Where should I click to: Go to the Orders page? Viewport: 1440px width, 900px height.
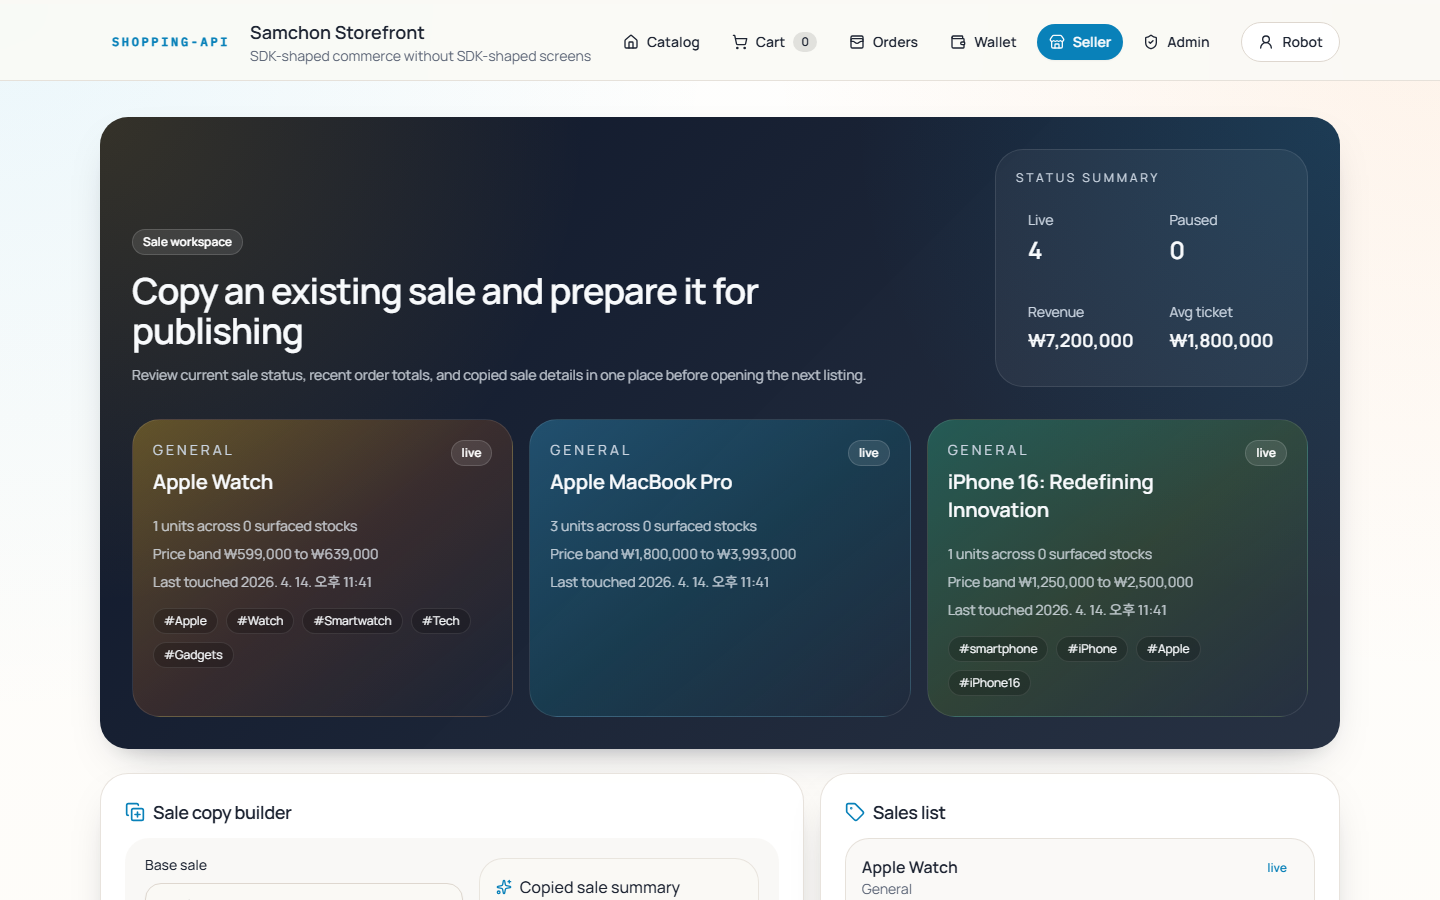pyautogui.click(x=883, y=42)
